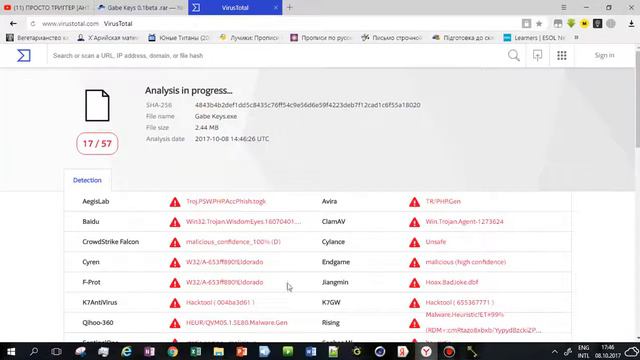The height and width of the screenshot is (360, 640).
Task: Expand the bookmarks bar overflow chevron
Action: 576,38
